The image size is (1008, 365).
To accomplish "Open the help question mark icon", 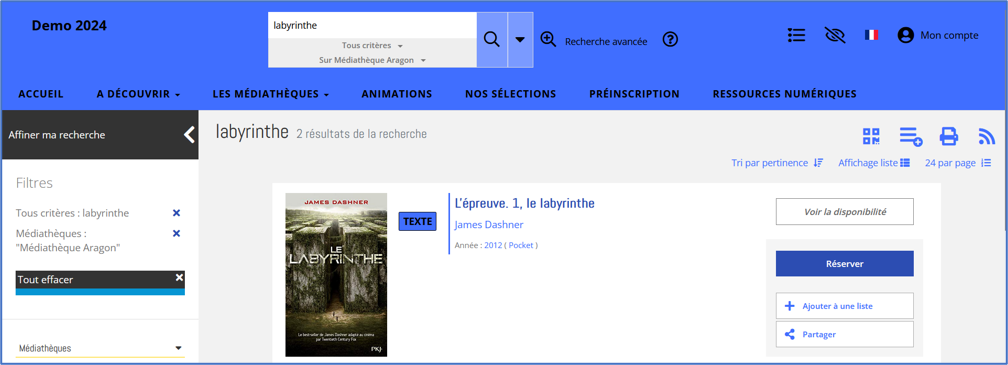I will coord(670,40).
